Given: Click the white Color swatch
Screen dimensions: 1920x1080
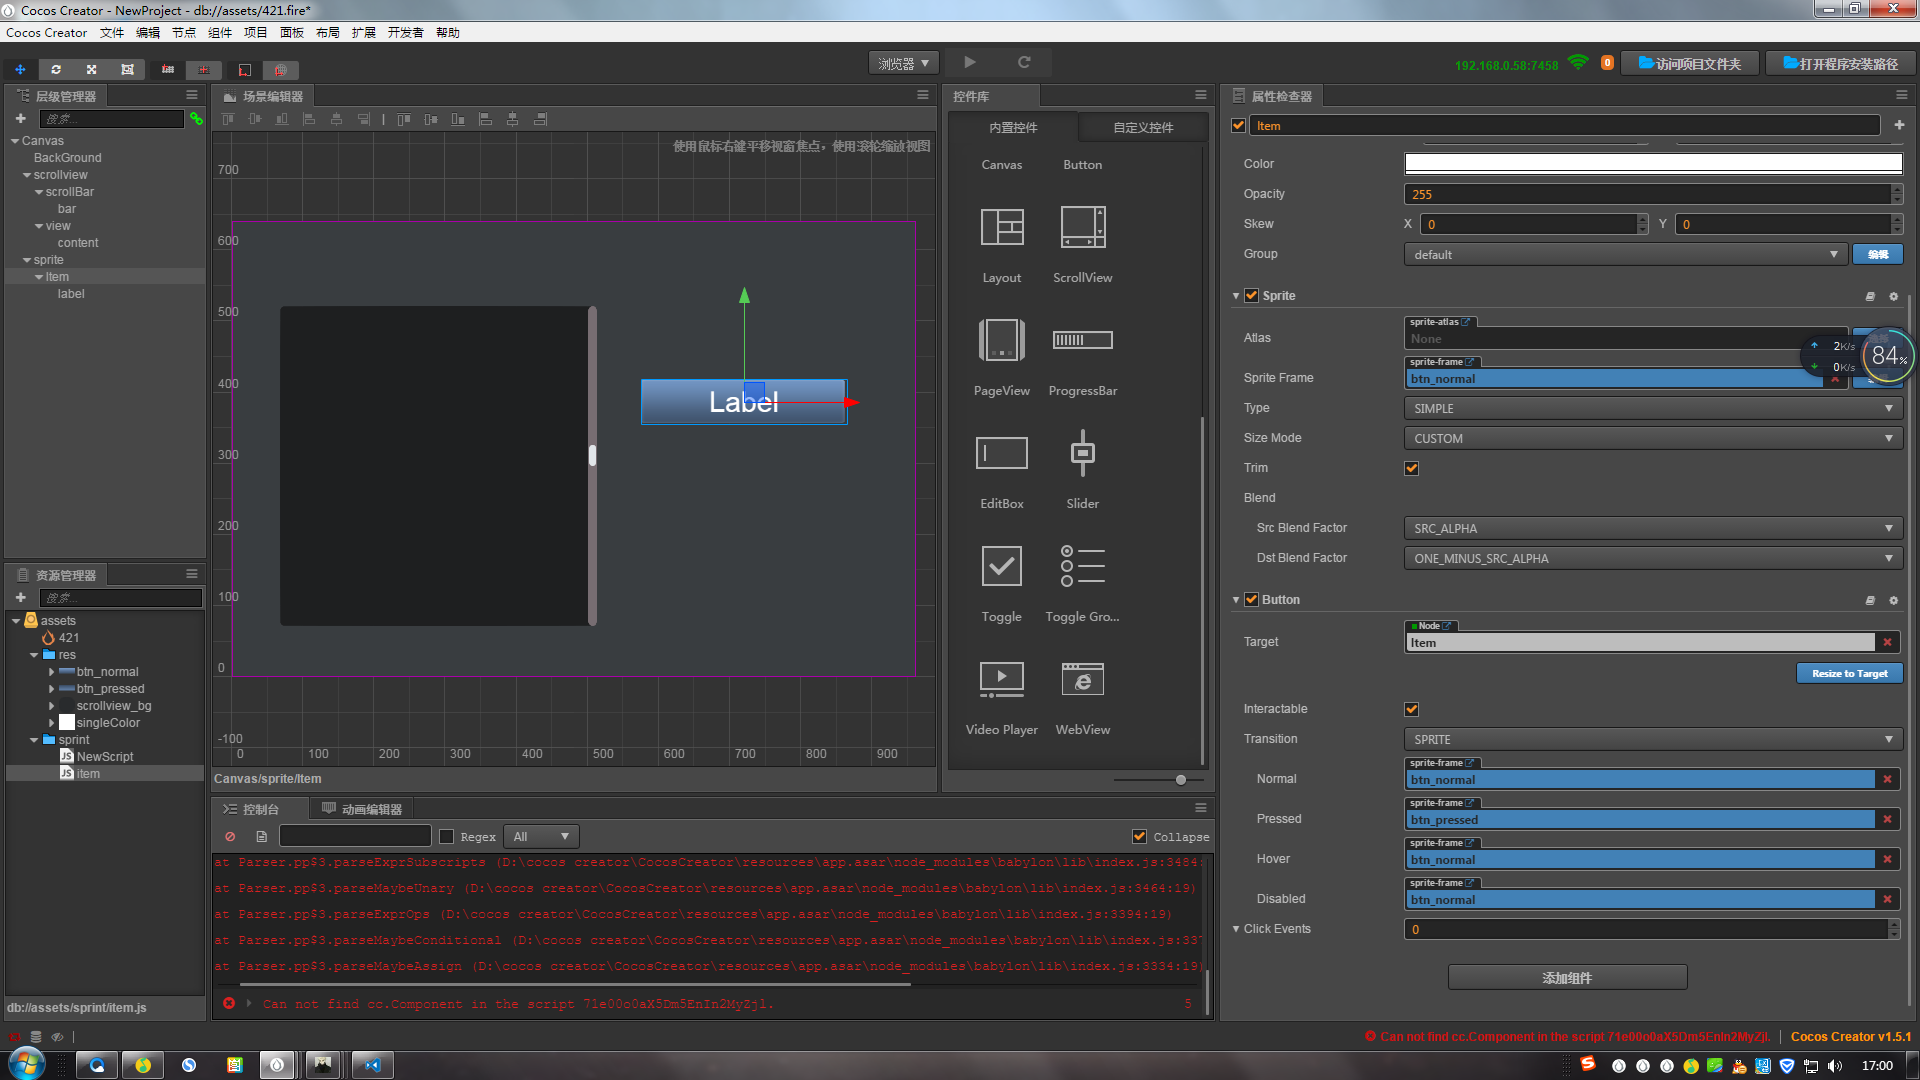Looking at the screenshot, I should [1652, 163].
